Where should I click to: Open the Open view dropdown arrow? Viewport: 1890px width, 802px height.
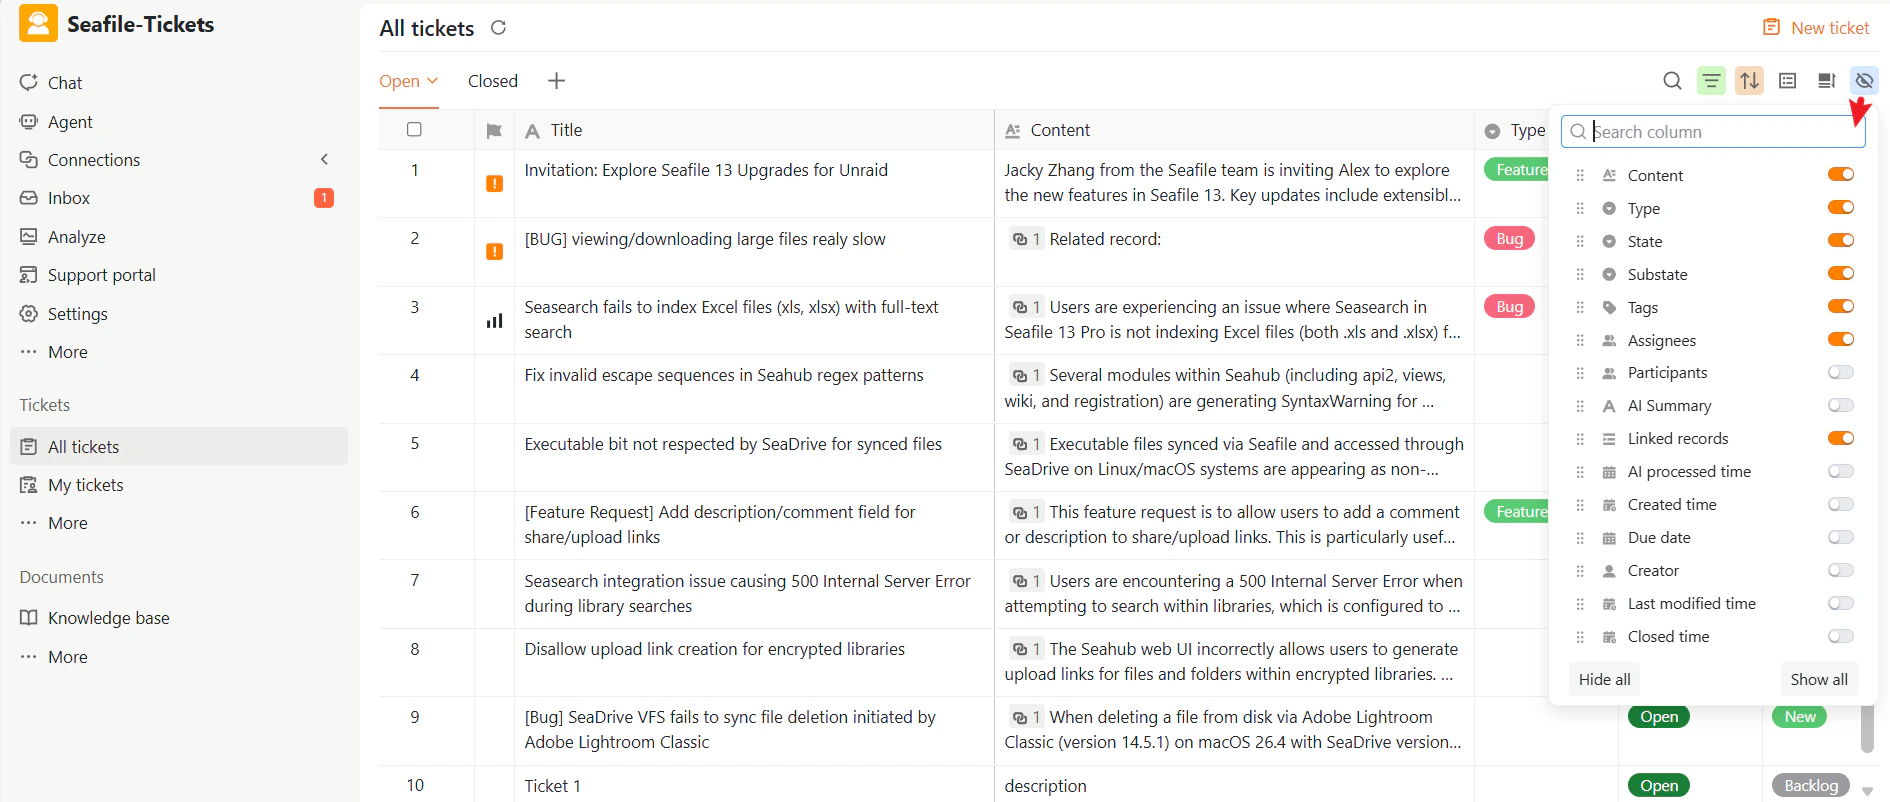click(x=432, y=81)
